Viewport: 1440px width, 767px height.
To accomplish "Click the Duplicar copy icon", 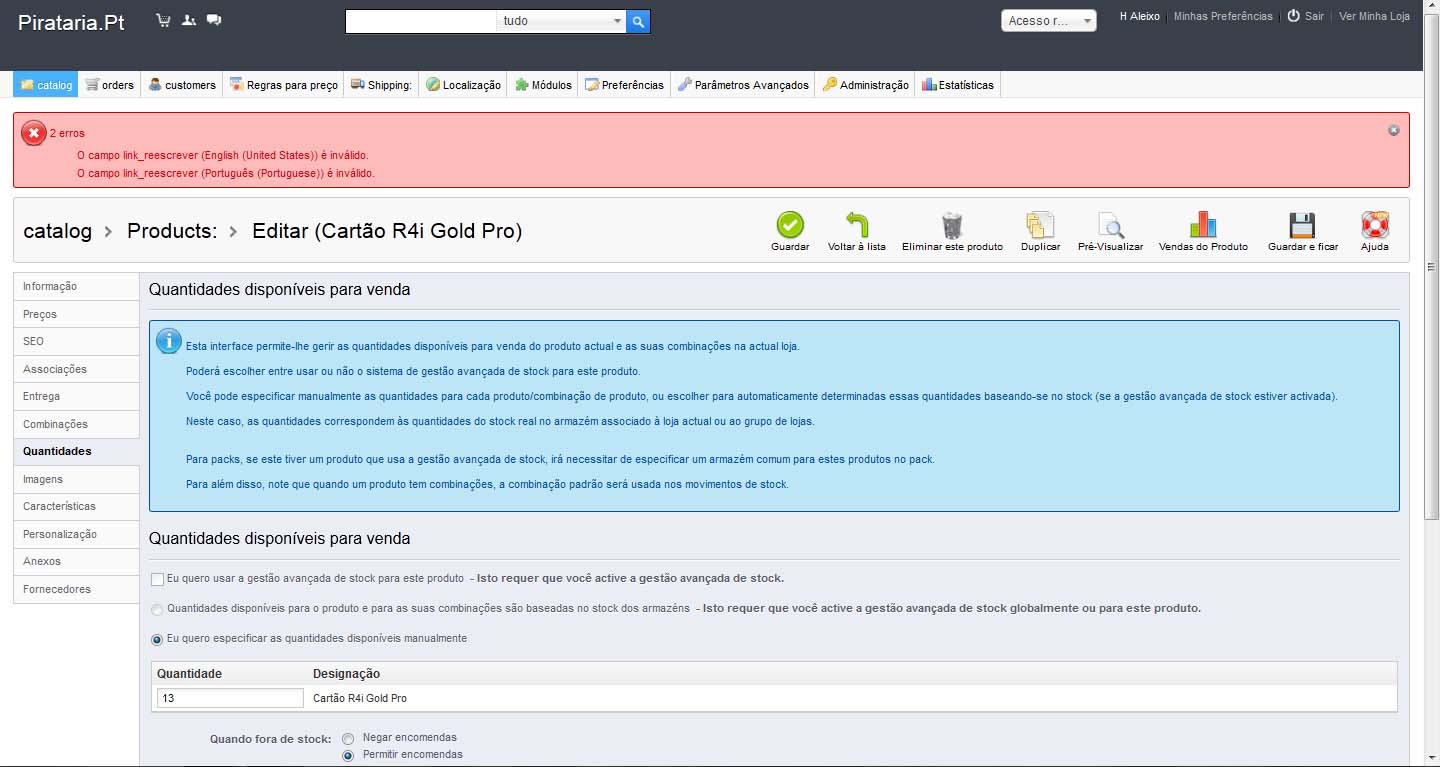I will point(1040,224).
